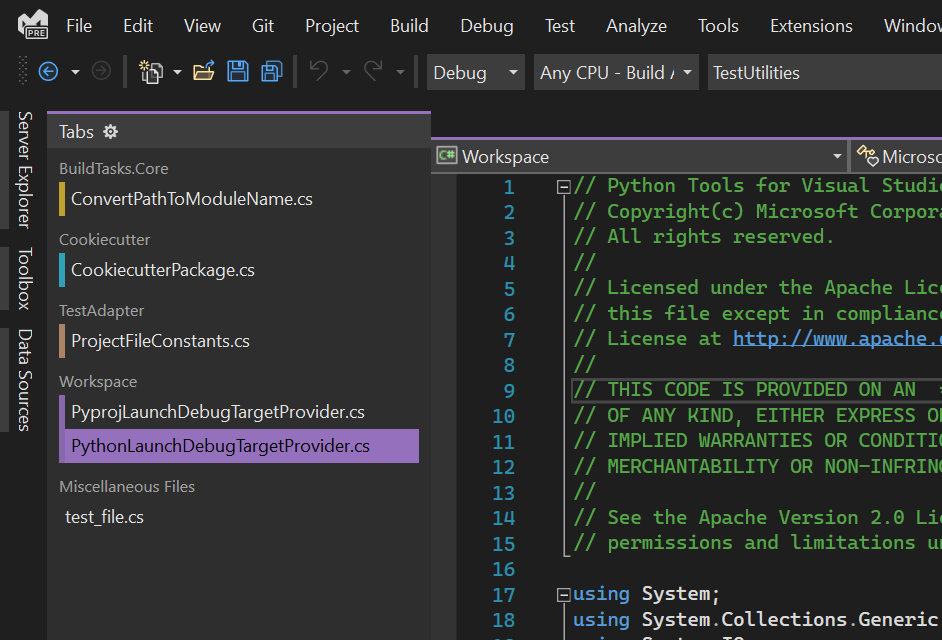Open the Git menu
942x640 pixels.
tap(263, 26)
